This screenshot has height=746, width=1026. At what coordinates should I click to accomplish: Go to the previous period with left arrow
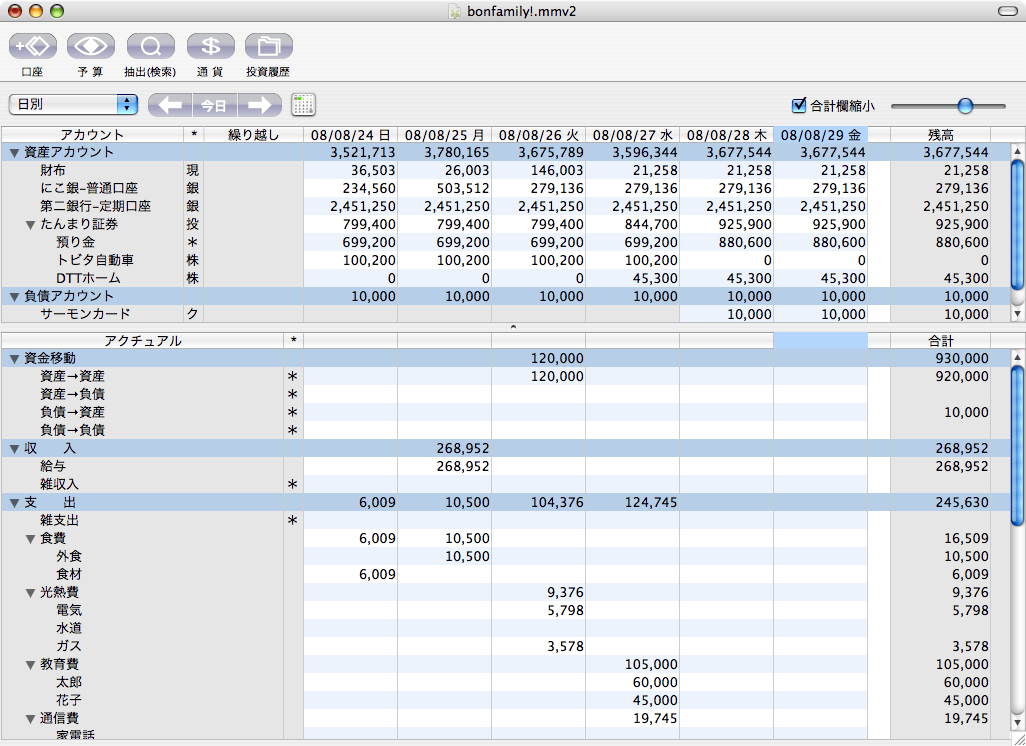(170, 105)
